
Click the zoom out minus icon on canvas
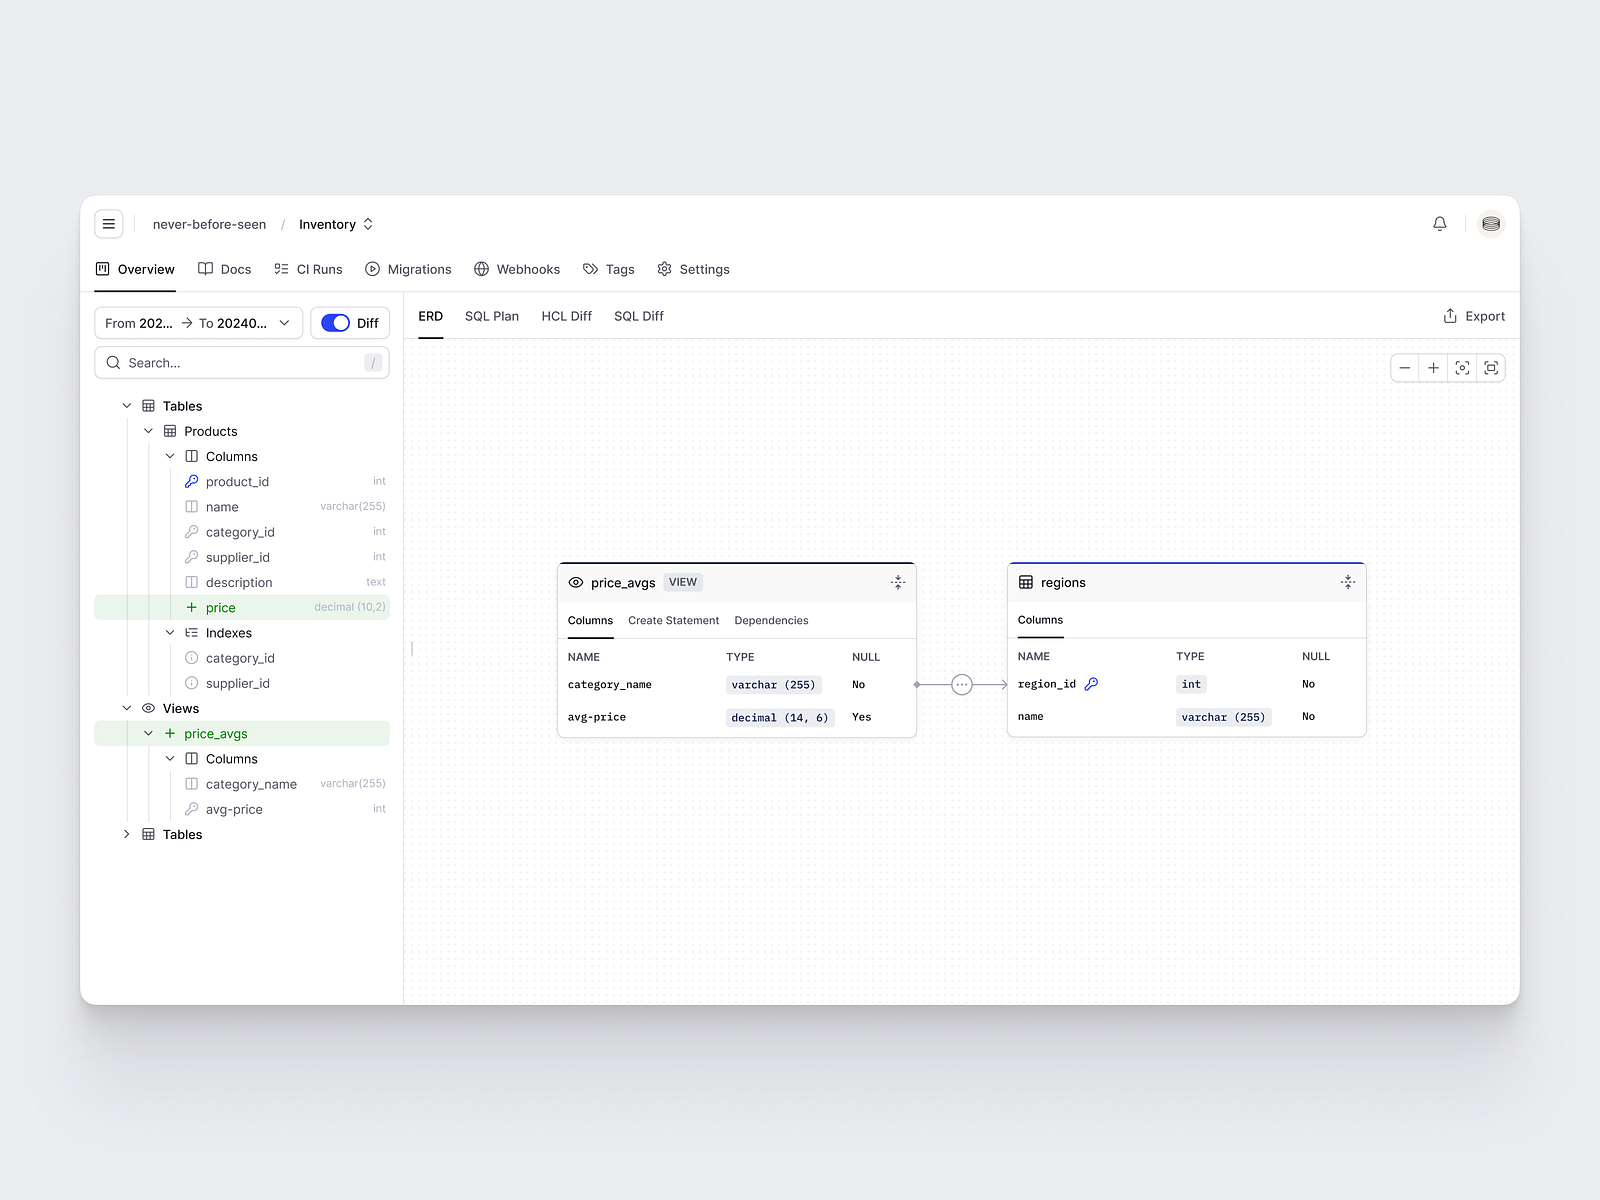pos(1404,367)
